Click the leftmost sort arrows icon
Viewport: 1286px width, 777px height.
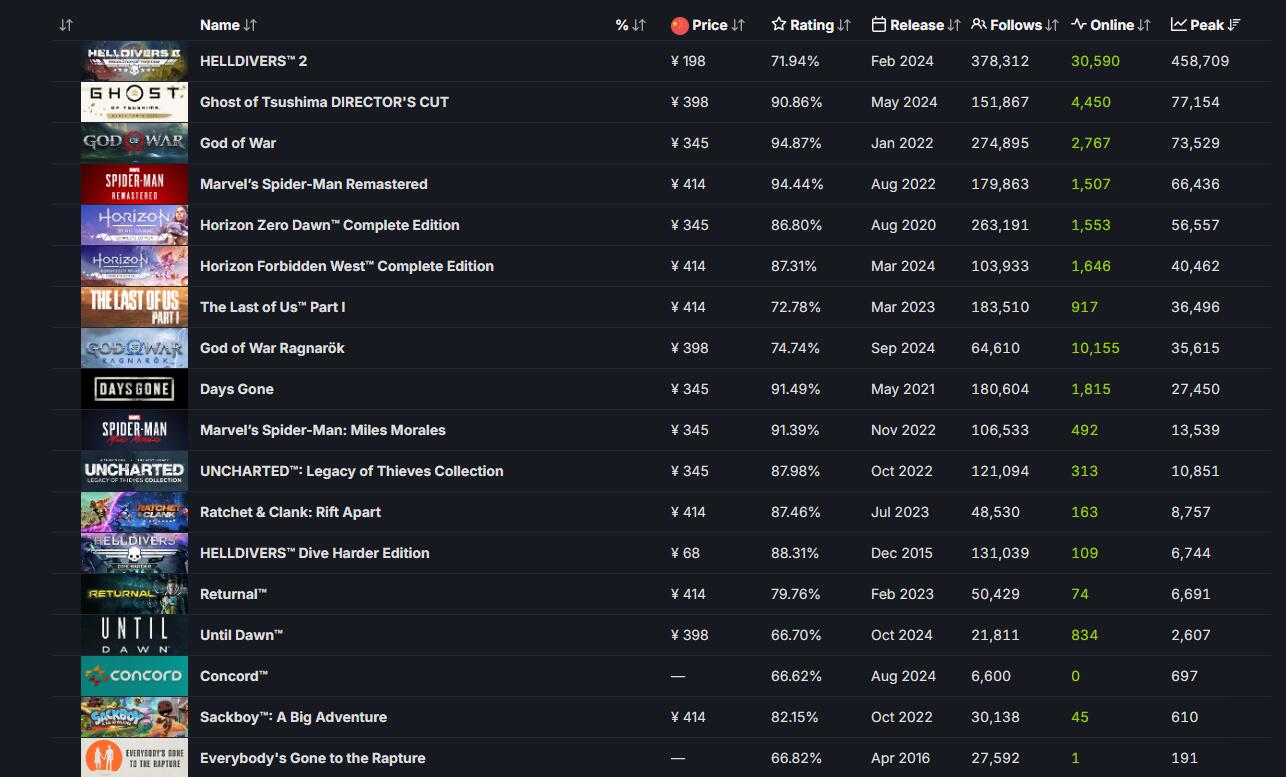[66, 25]
